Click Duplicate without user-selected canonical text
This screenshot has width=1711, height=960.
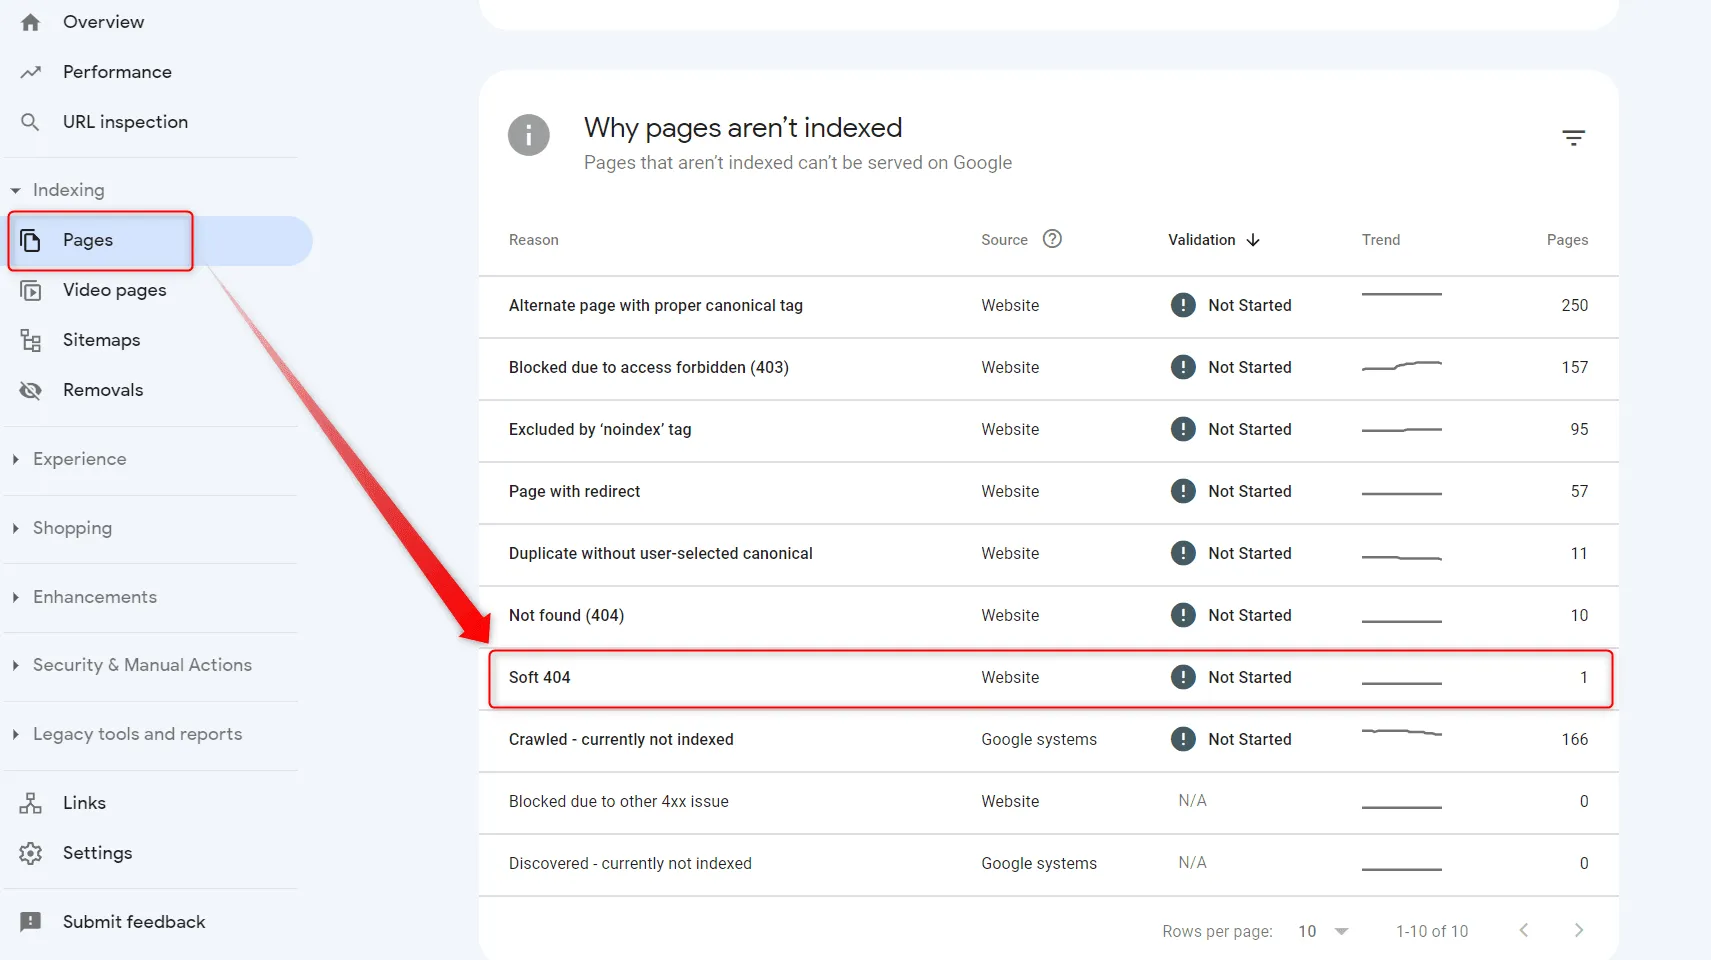point(660,554)
